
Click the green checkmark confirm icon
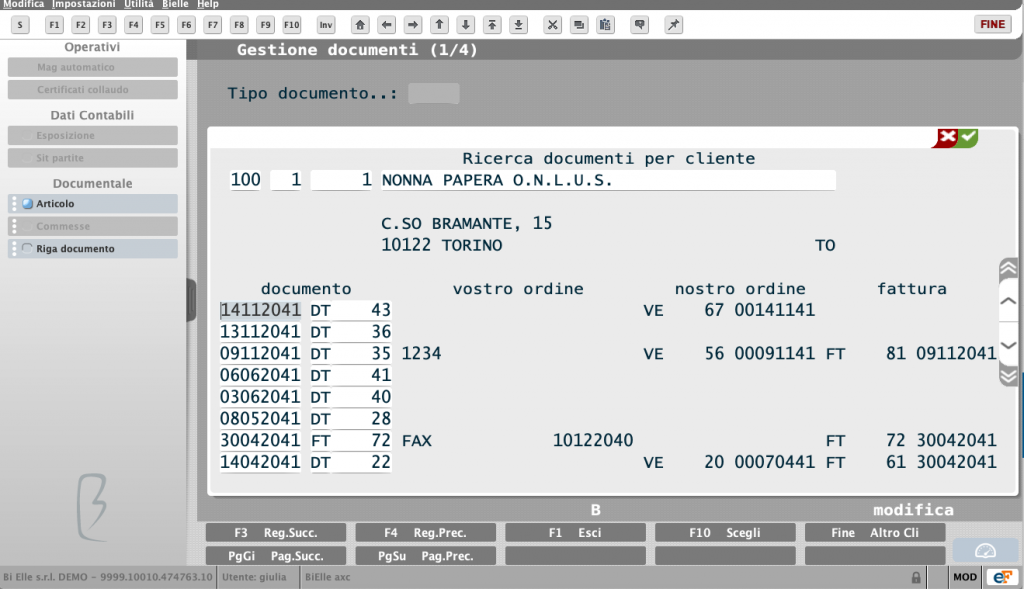coord(968,138)
